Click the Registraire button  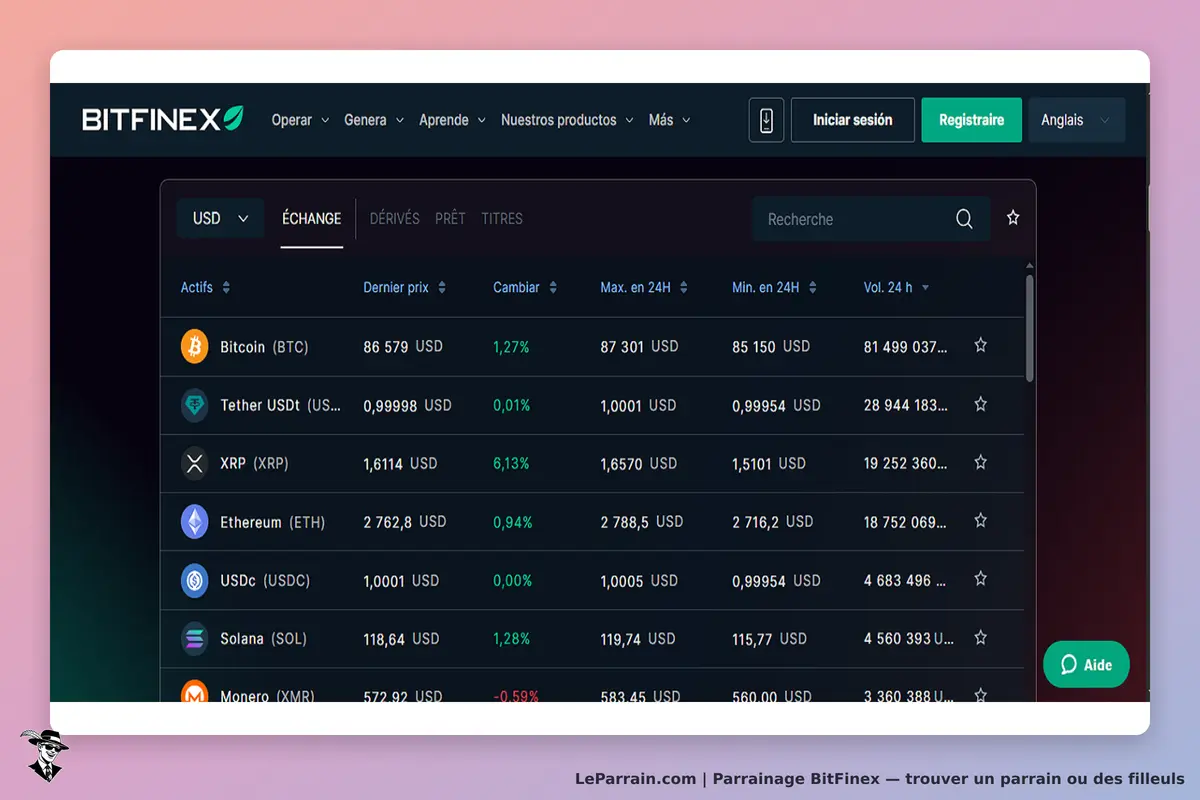pos(972,120)
